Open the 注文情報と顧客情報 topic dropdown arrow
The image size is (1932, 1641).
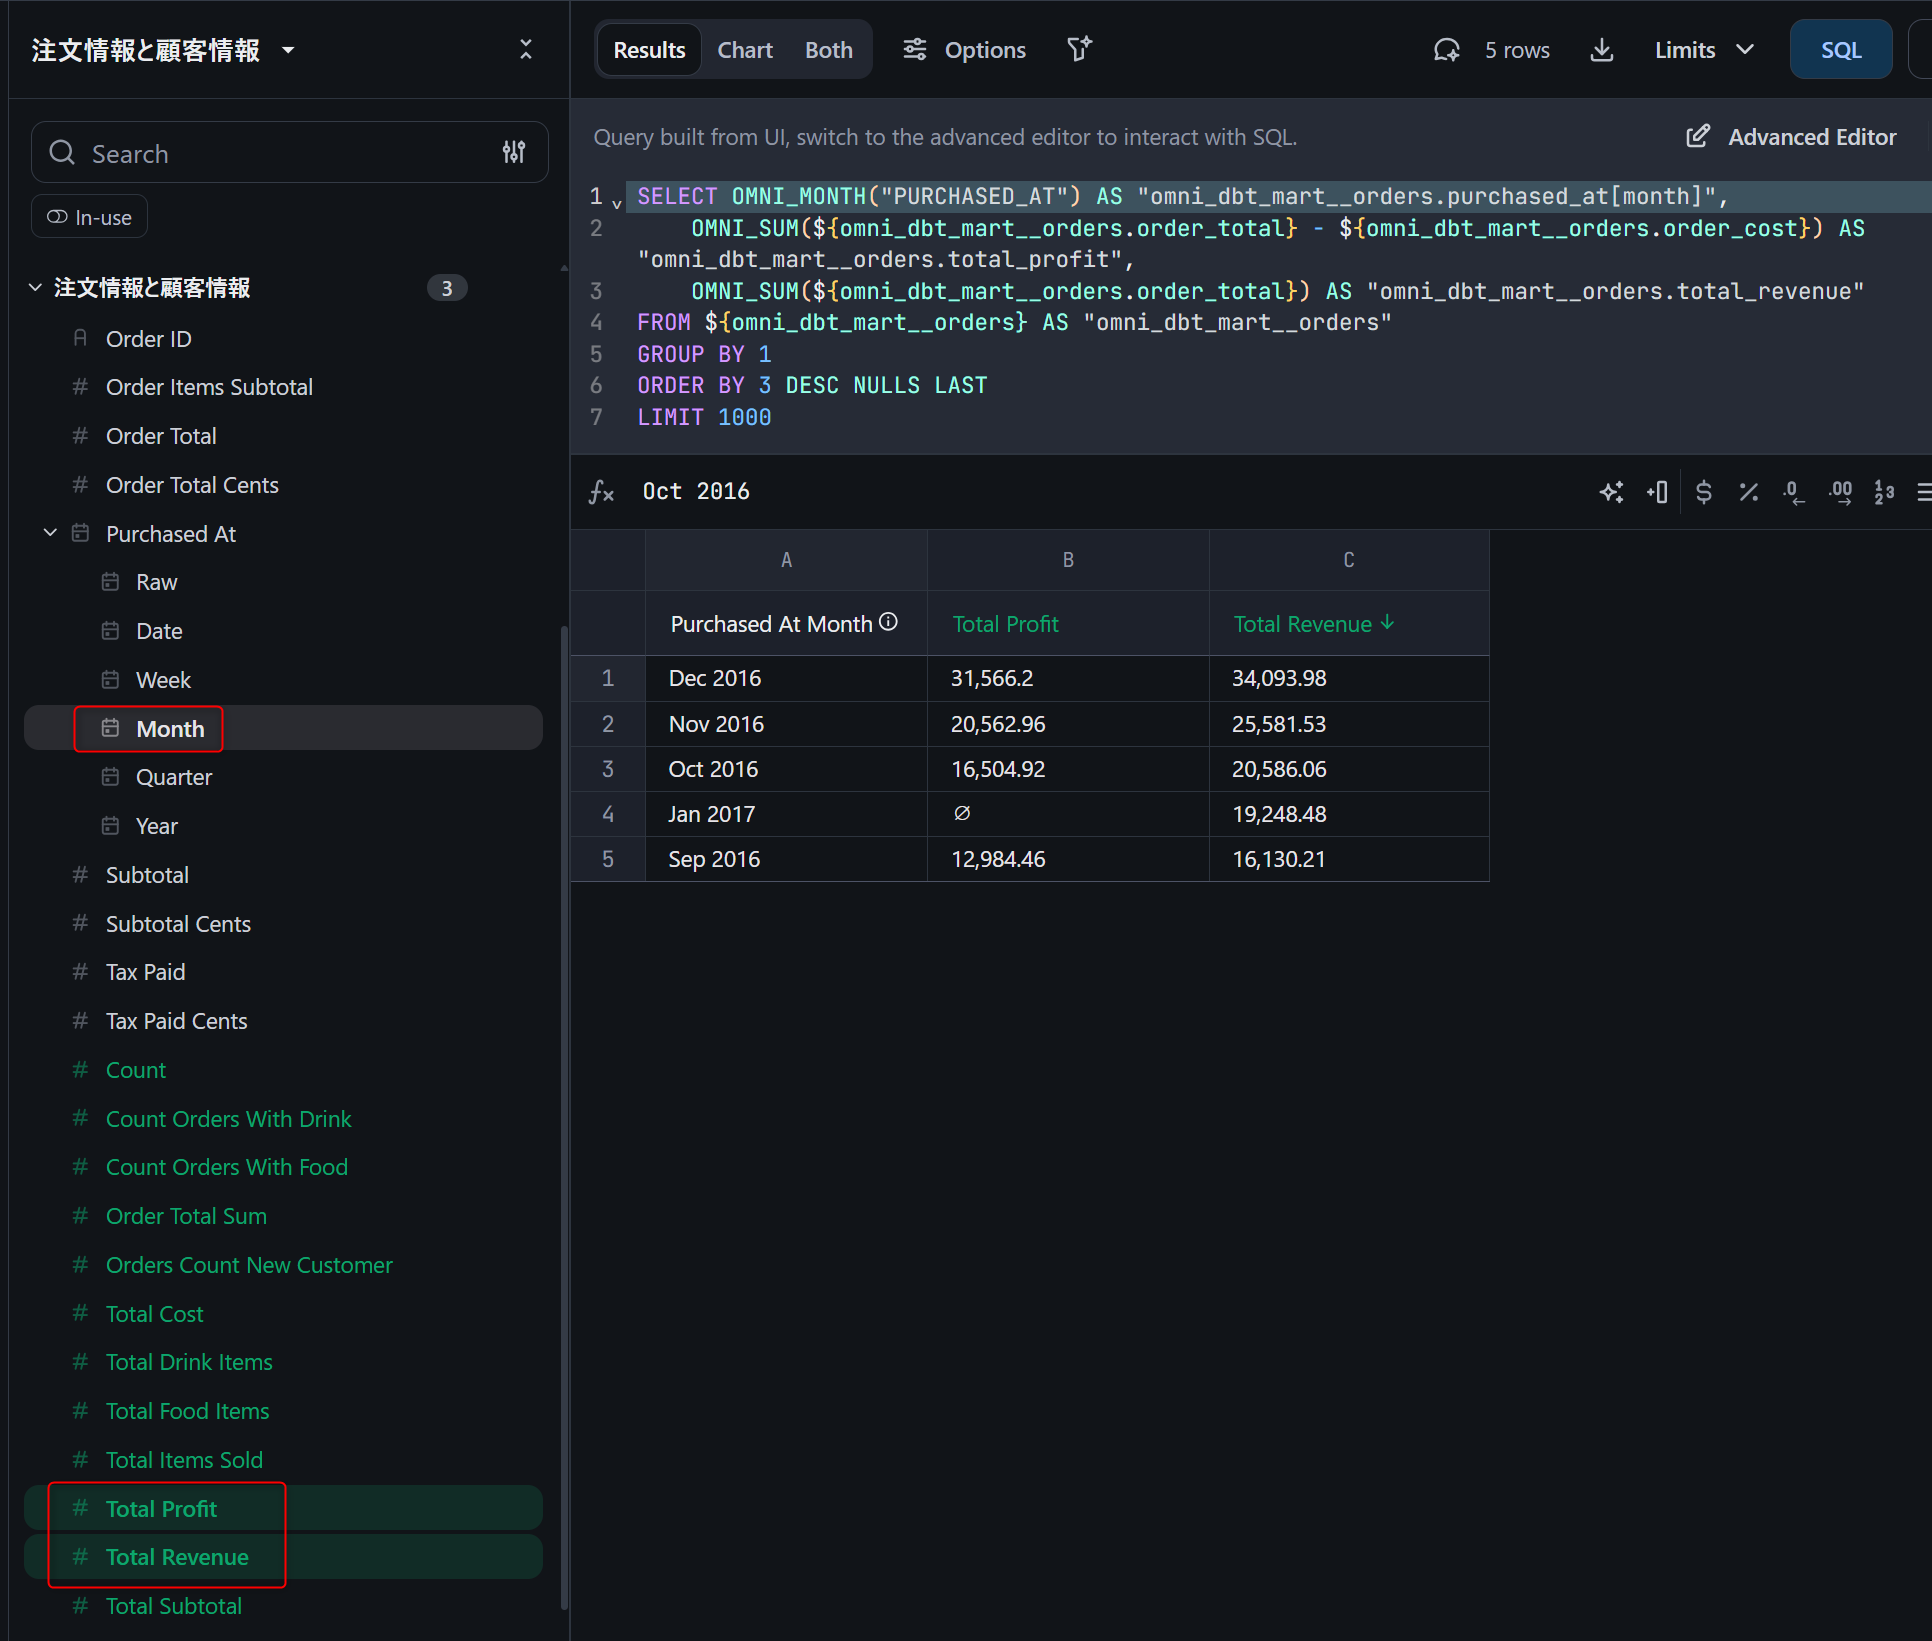pos(288,50)
